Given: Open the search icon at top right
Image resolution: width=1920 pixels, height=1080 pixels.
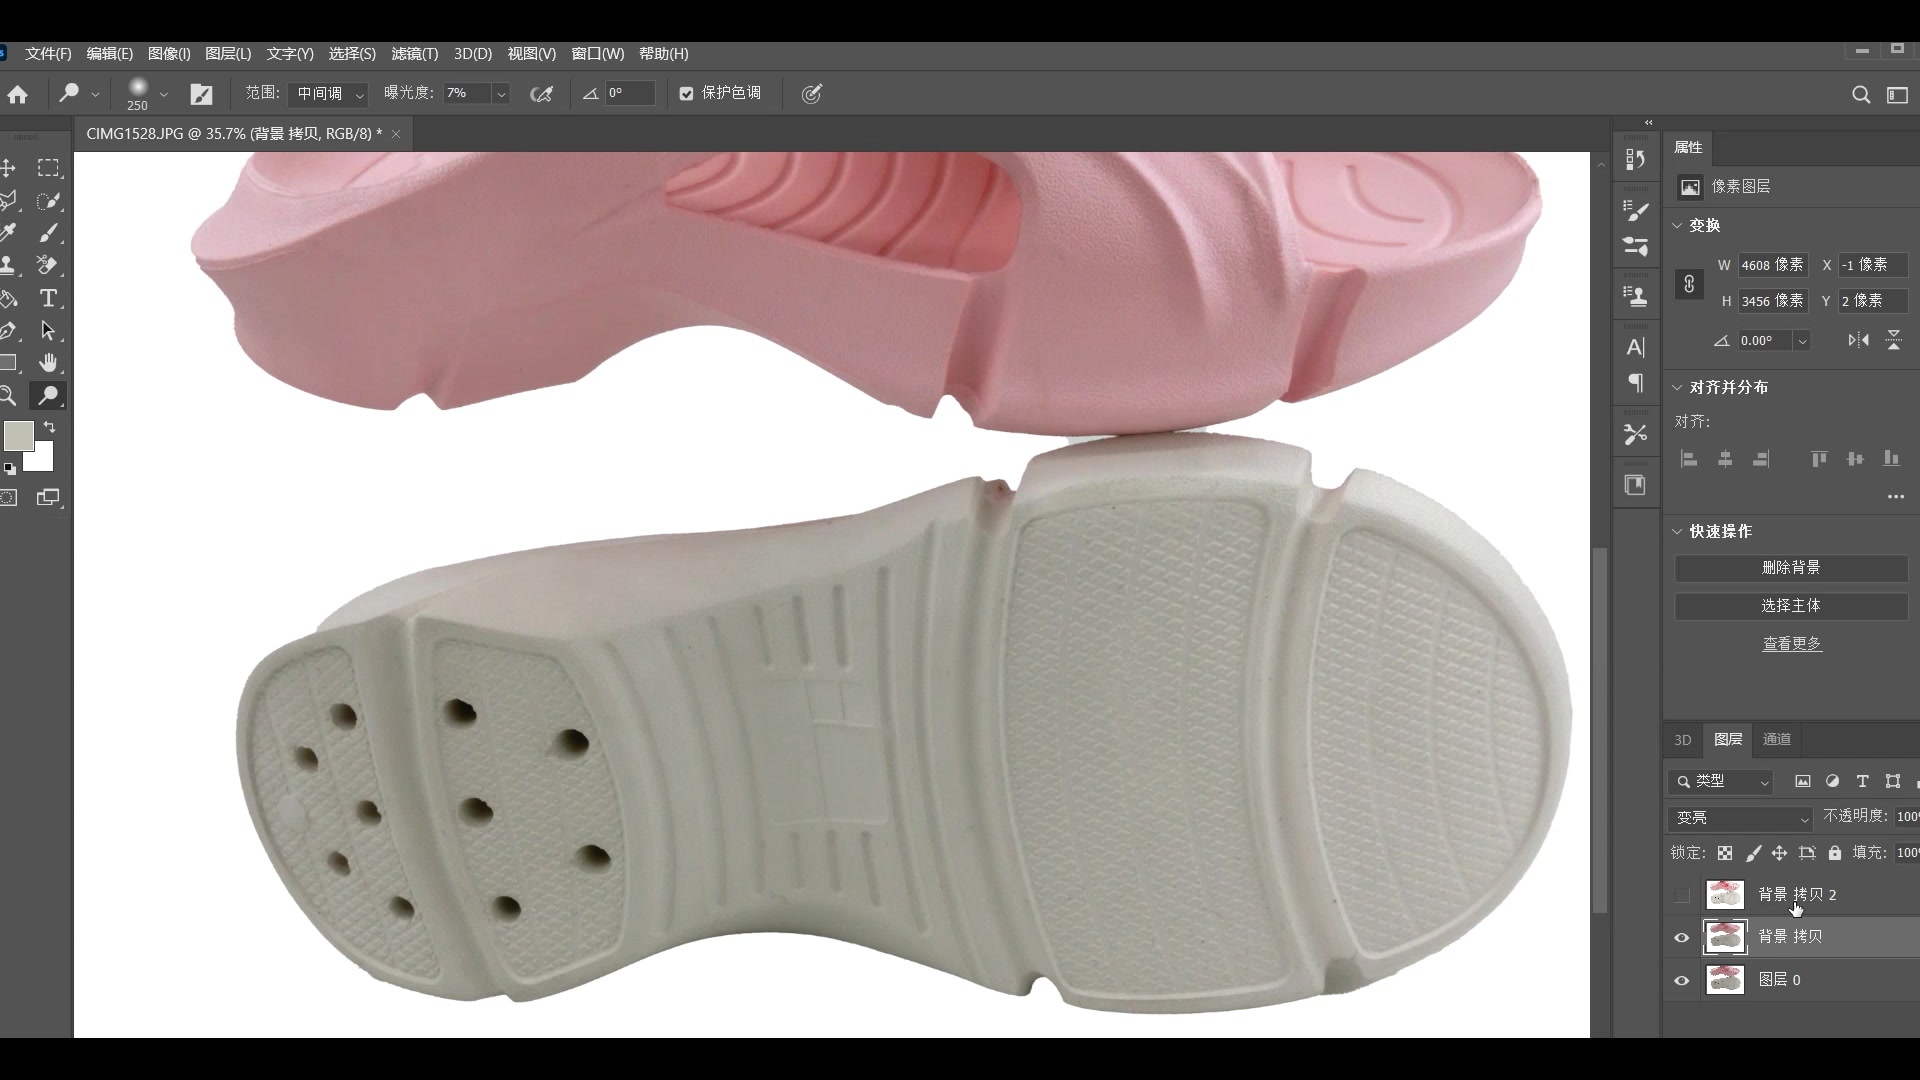Looking at the screenshot, I should pos(1860,94).
